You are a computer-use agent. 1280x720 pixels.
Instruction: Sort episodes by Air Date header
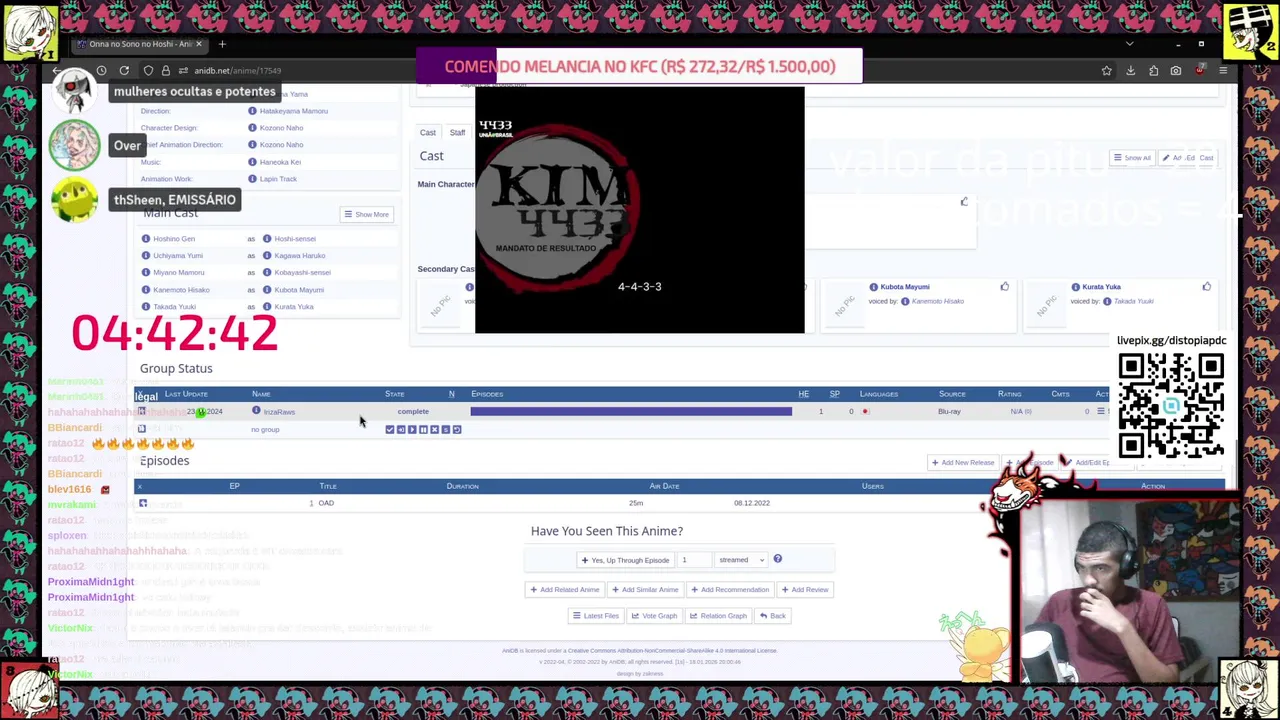pyautogui.click(x=664, y=486)
